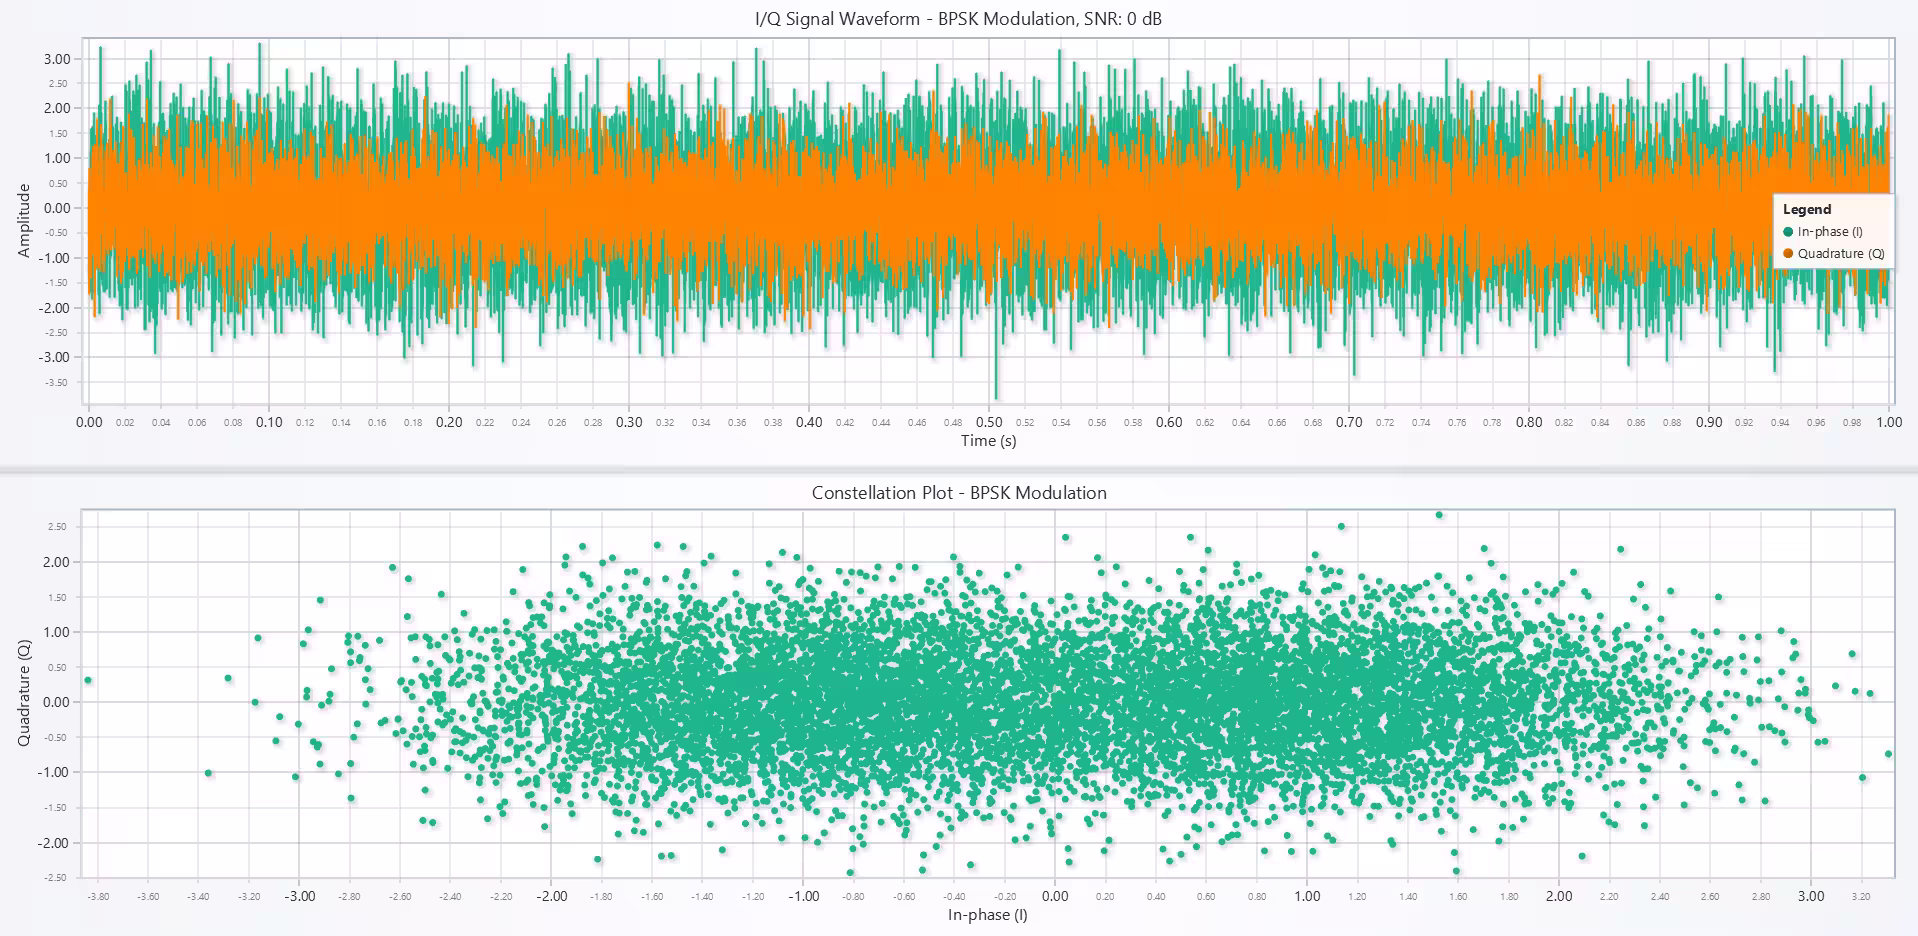The image size is (1918, 936).
Task: Click the 3.00 tick on constellation In-phase axis
Action: click(1810, 897)
